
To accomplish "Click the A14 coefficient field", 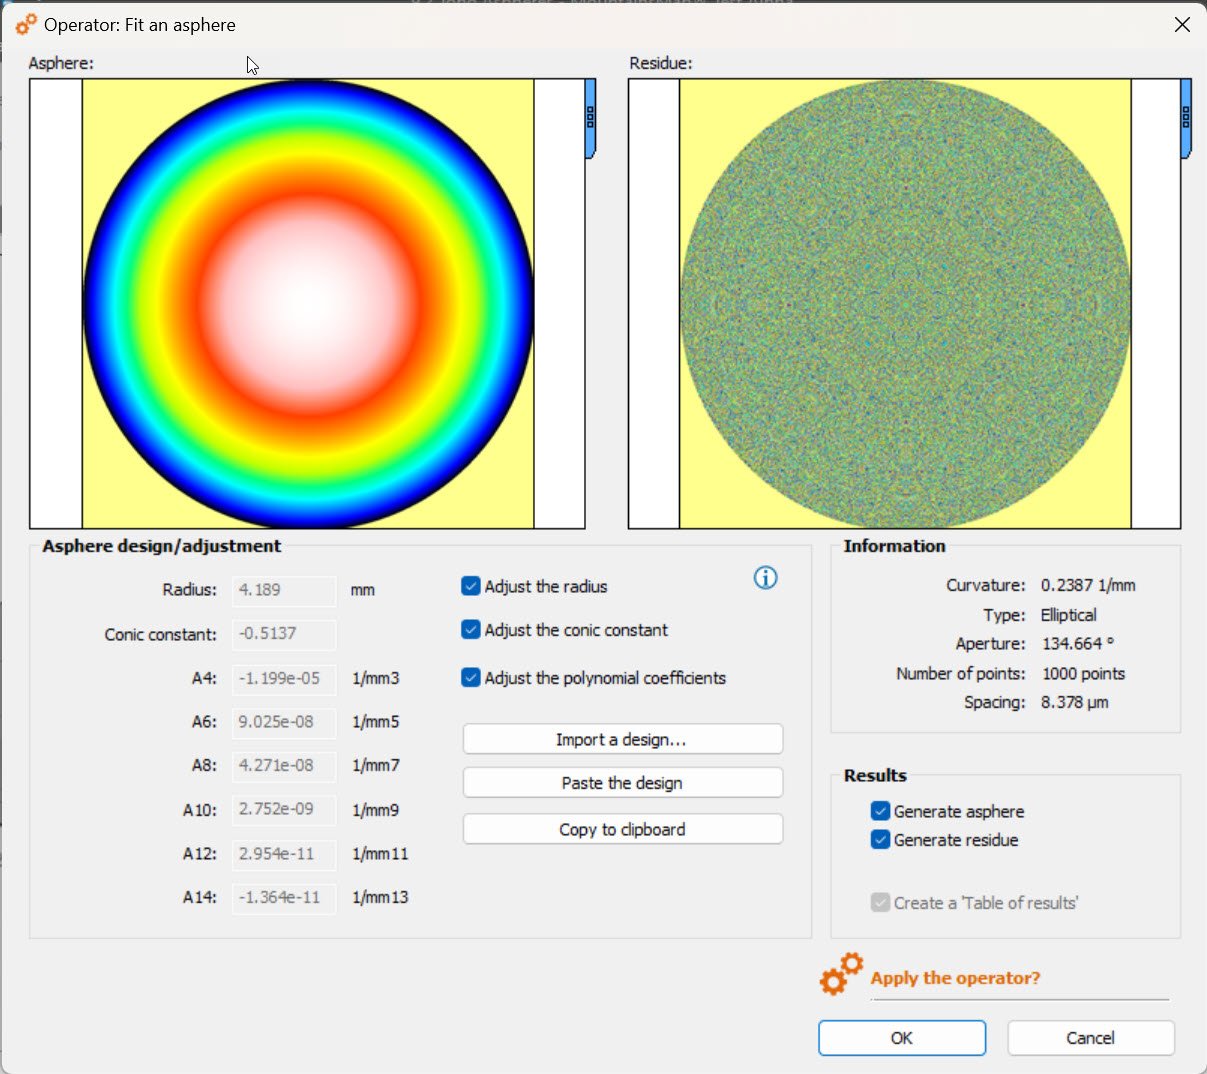I will point(284,897).
